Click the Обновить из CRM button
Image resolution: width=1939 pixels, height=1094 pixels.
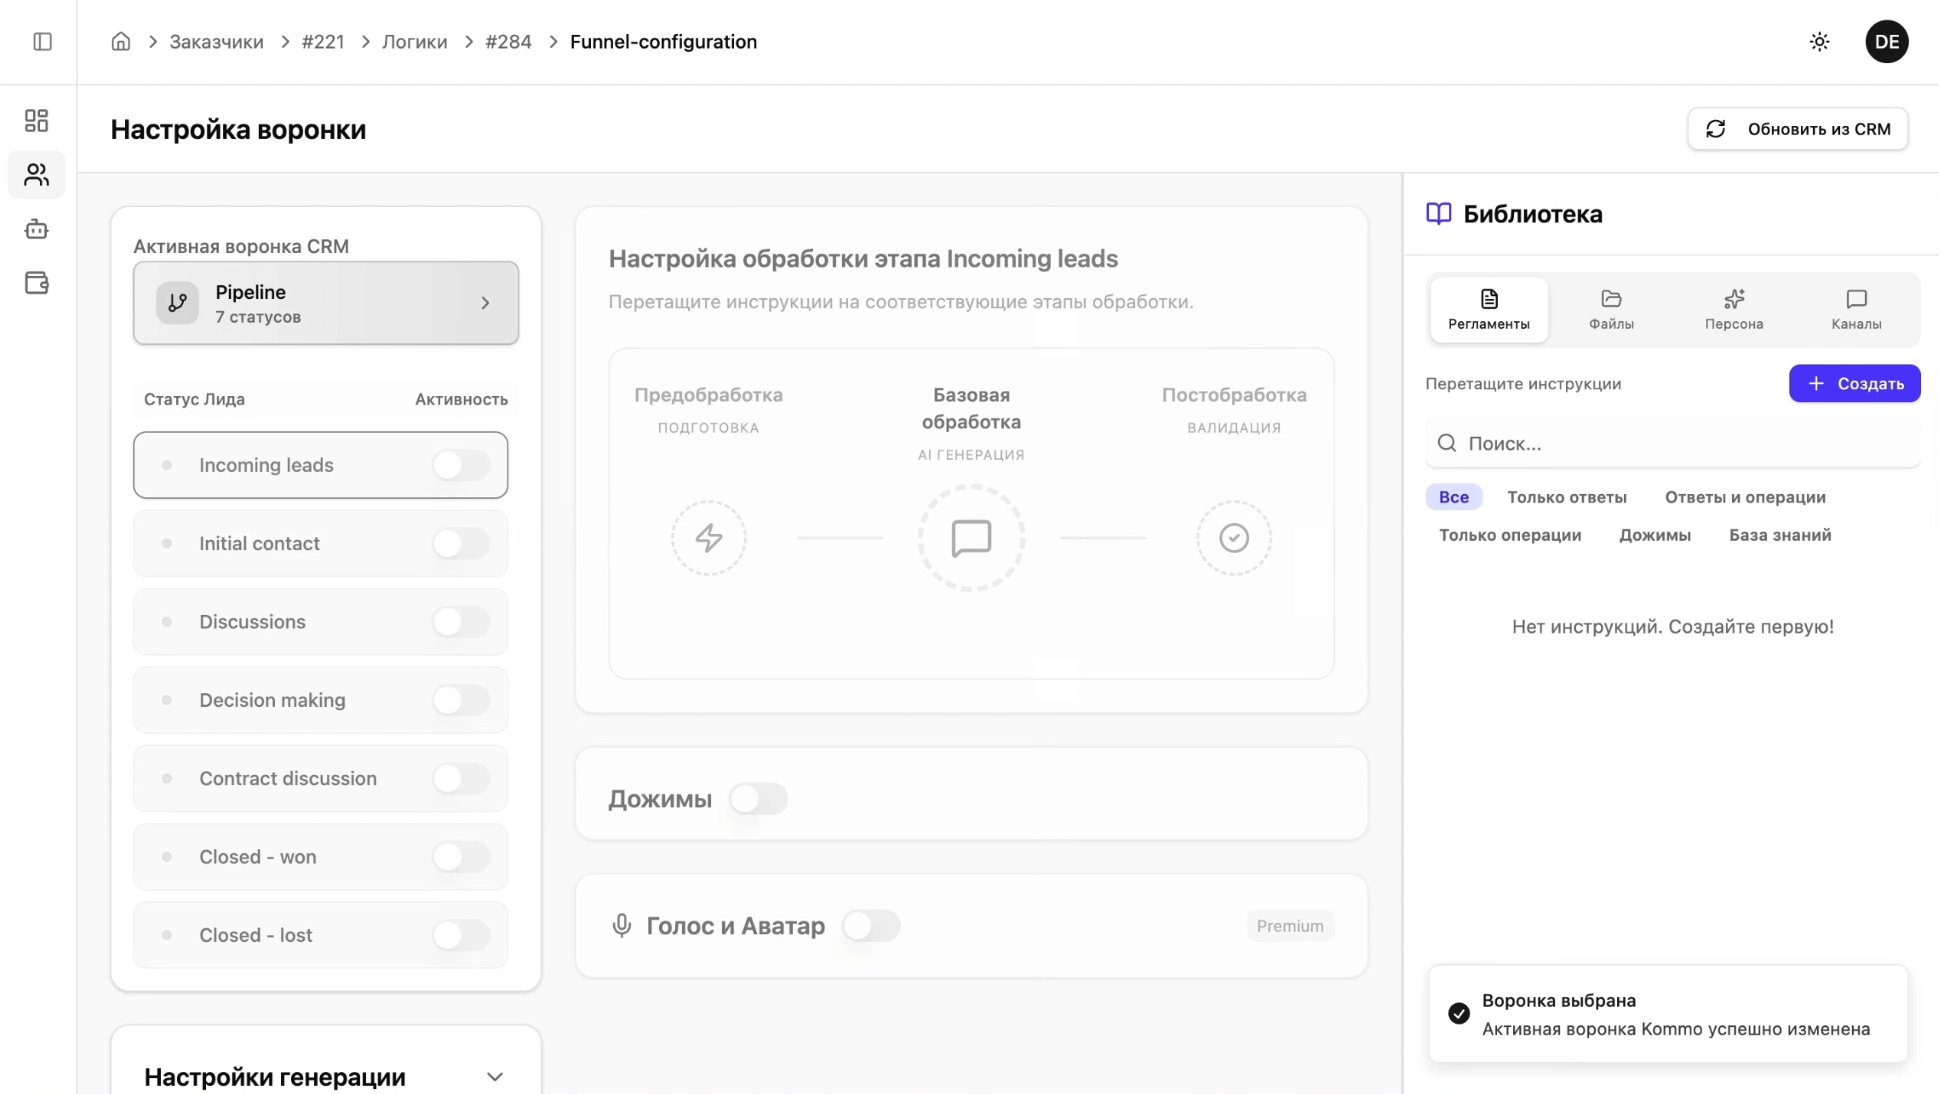coord(1797,129)
